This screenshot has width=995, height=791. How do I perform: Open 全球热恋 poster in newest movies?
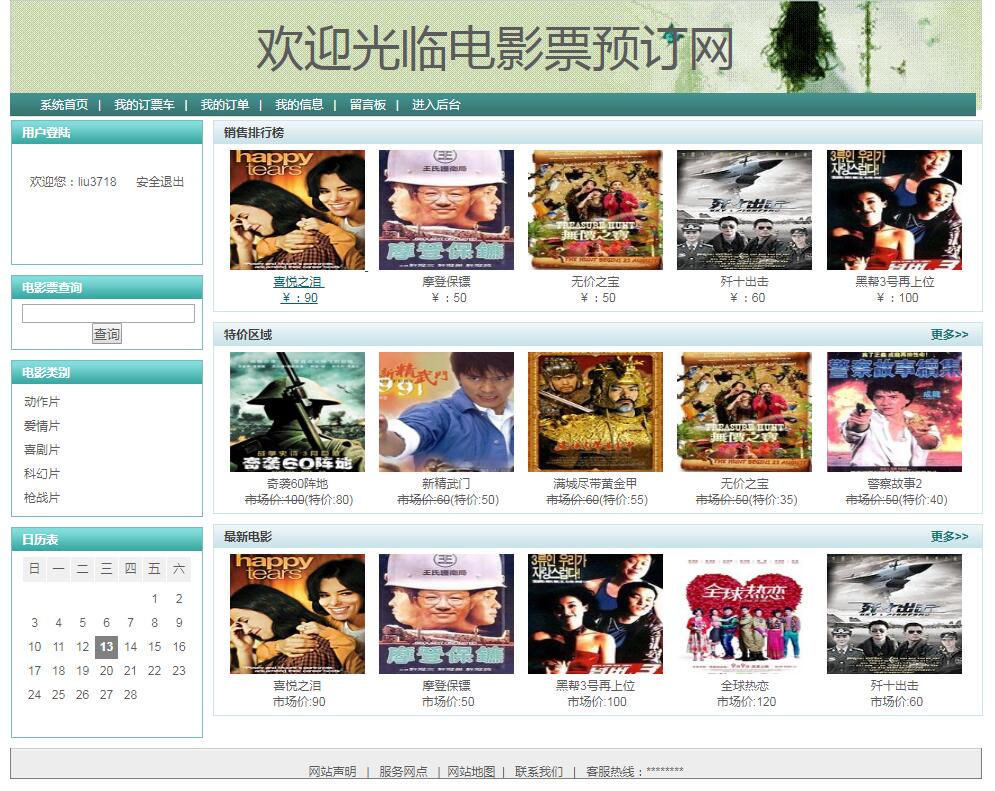click(x=744, y=614)
